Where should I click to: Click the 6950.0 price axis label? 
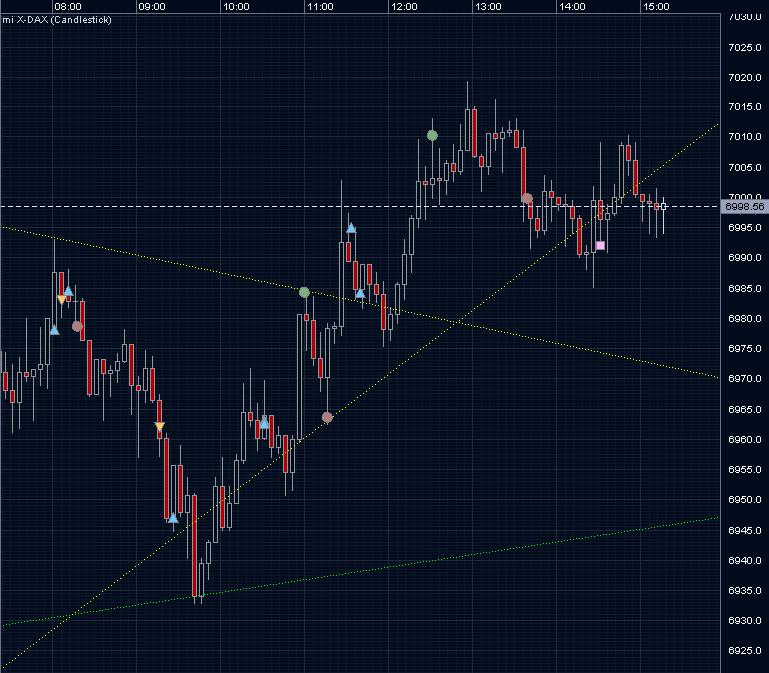pyautogui.click(x=745, y=499)
